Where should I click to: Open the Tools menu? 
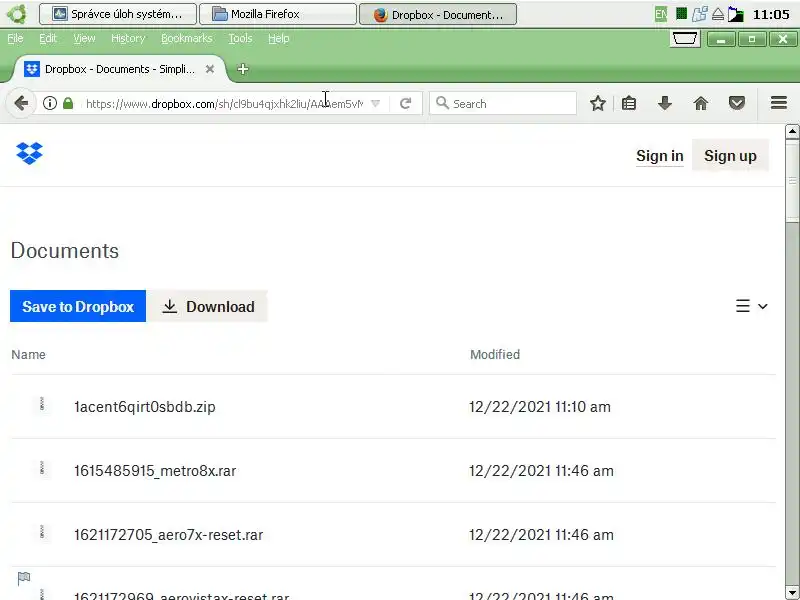pos(240,38)
